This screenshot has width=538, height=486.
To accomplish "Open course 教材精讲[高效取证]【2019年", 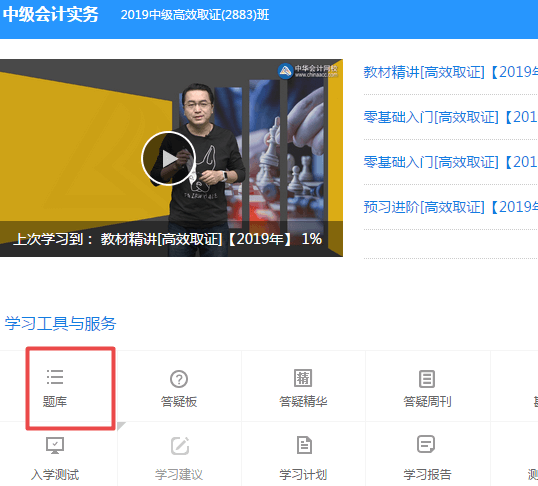I will (451, 72).
